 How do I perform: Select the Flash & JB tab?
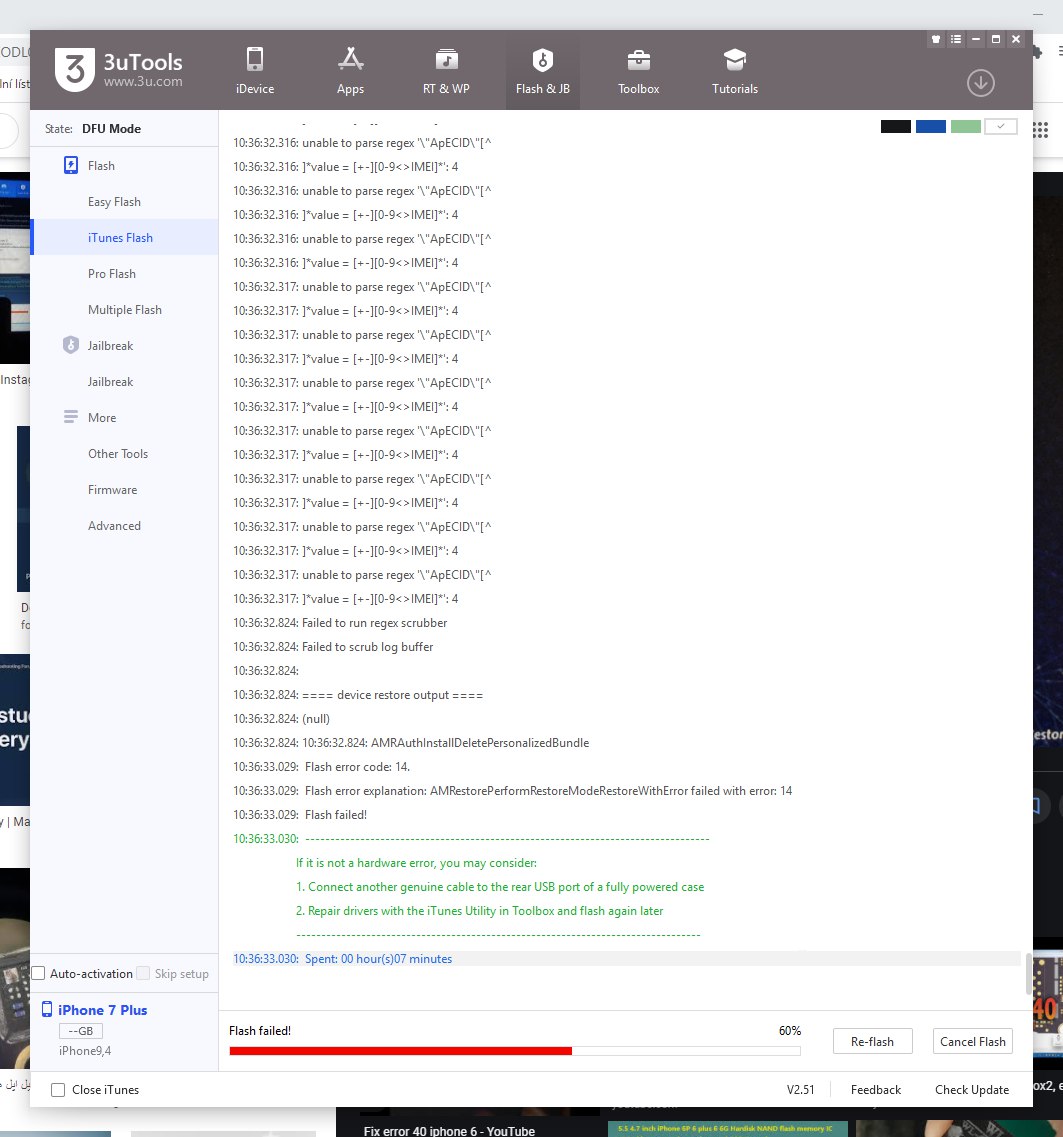542,70
